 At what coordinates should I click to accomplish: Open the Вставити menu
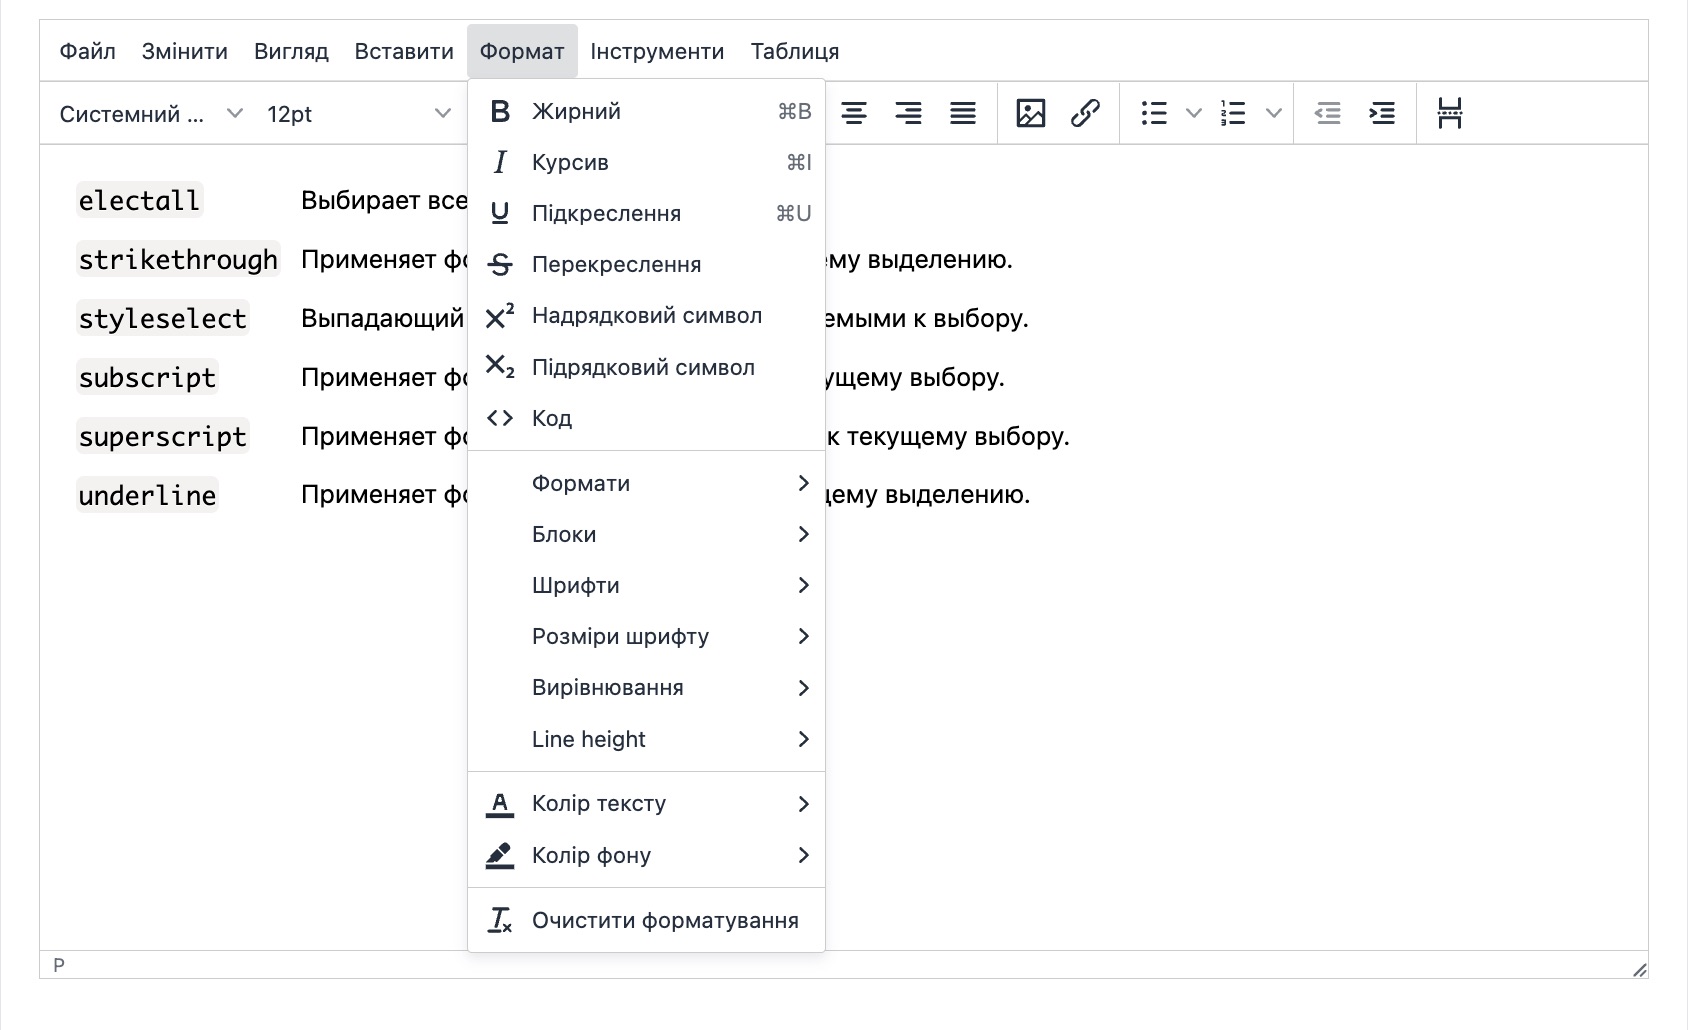404,51
